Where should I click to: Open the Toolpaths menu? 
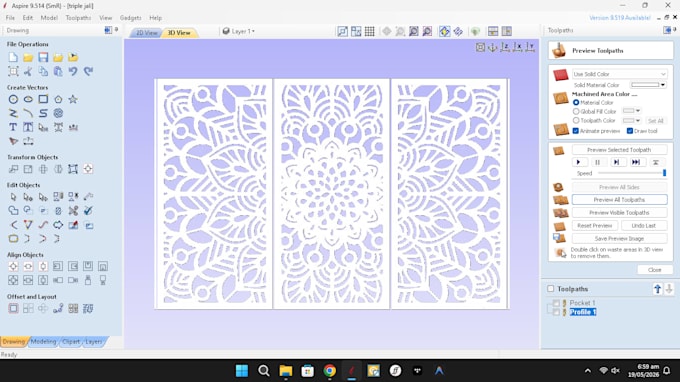(78, 18)
